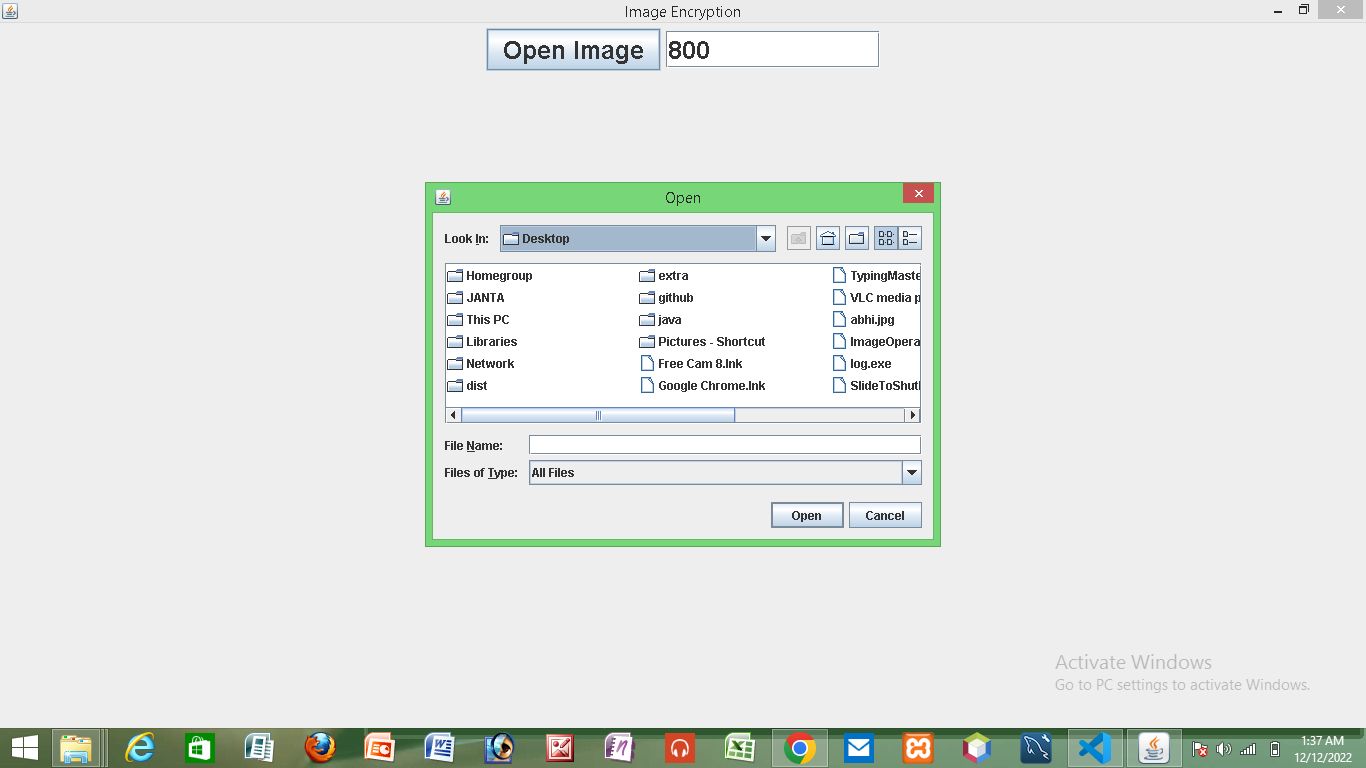The image size is (1366, 768).
Task: Click the File Name input field
Action: click(x=723, y=444)
